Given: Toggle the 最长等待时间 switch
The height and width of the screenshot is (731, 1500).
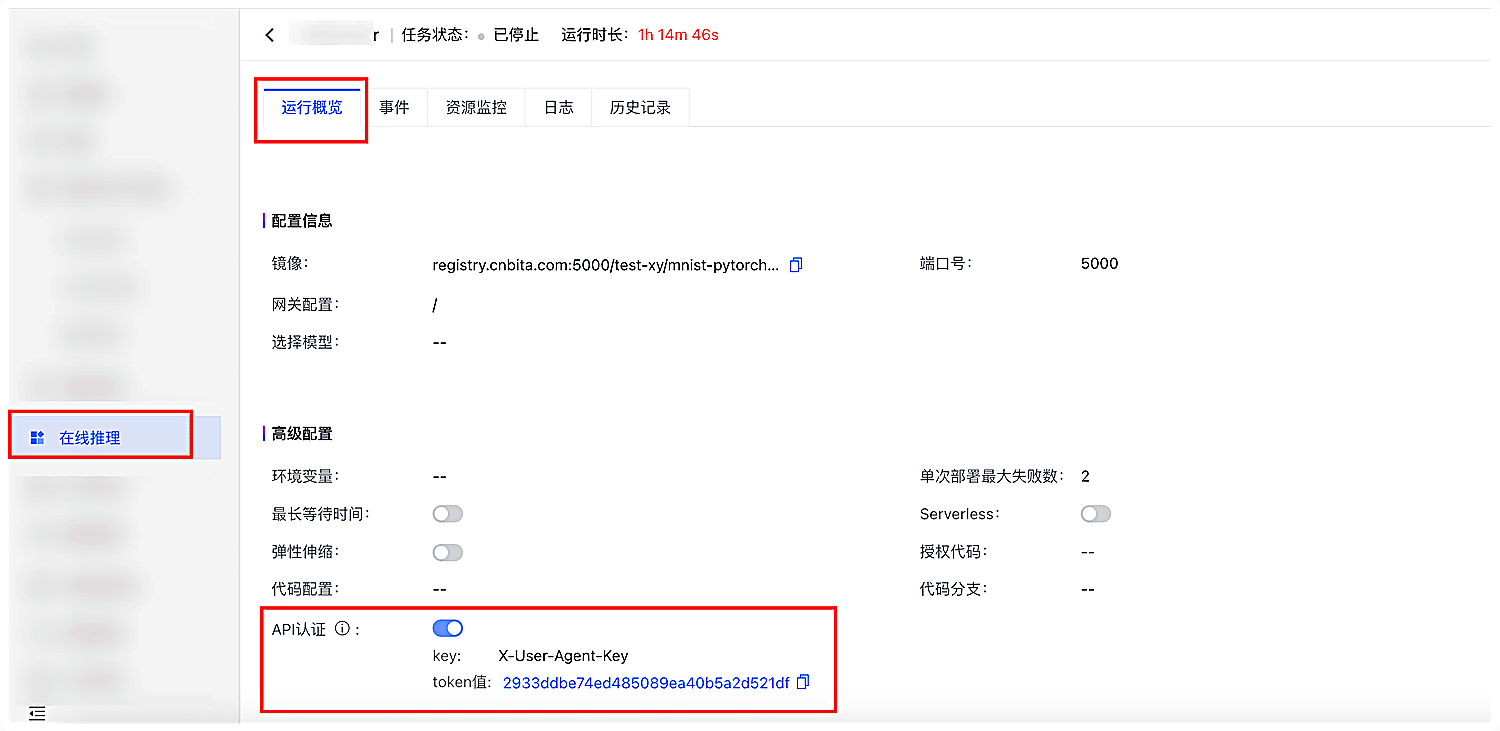Looking at the screenshot, I should (x=448, y=514).
